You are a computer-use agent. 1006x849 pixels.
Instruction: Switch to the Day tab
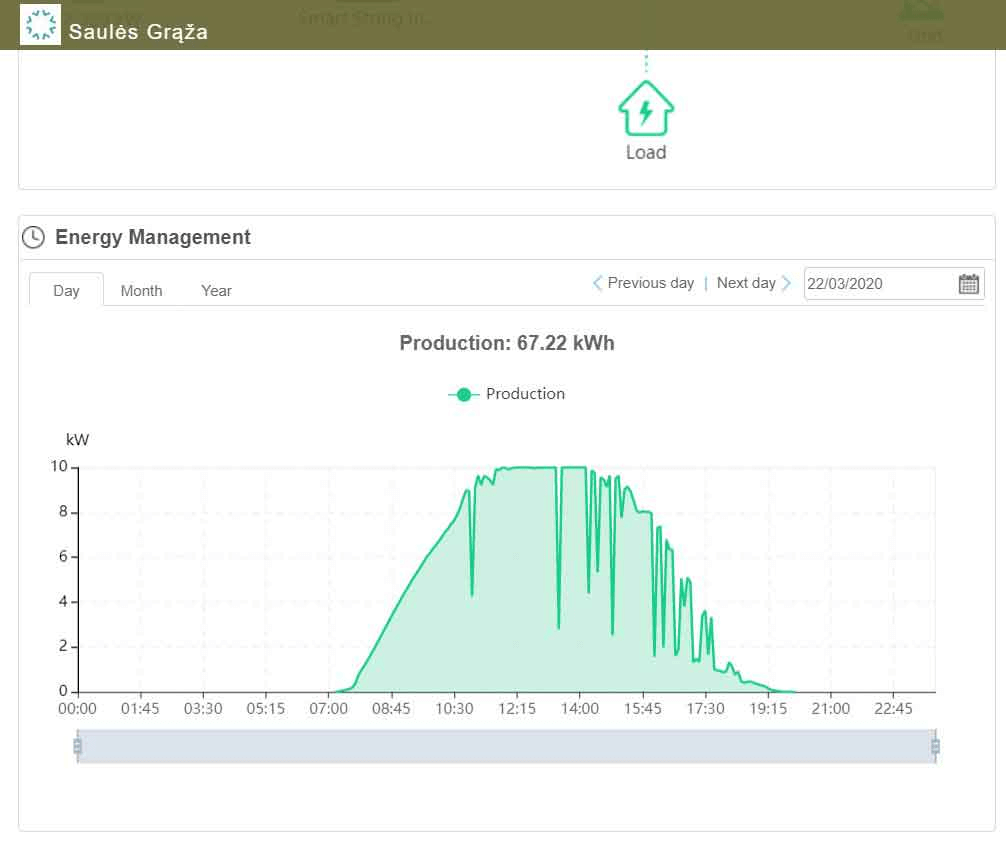tap(66, 290)
